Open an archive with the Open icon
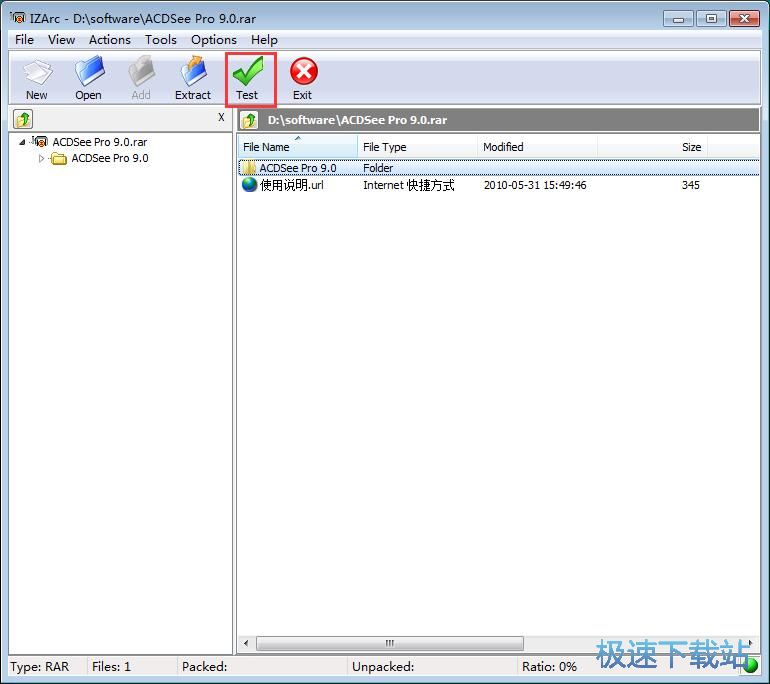This screenshot has width=770, height=684. 88,78
